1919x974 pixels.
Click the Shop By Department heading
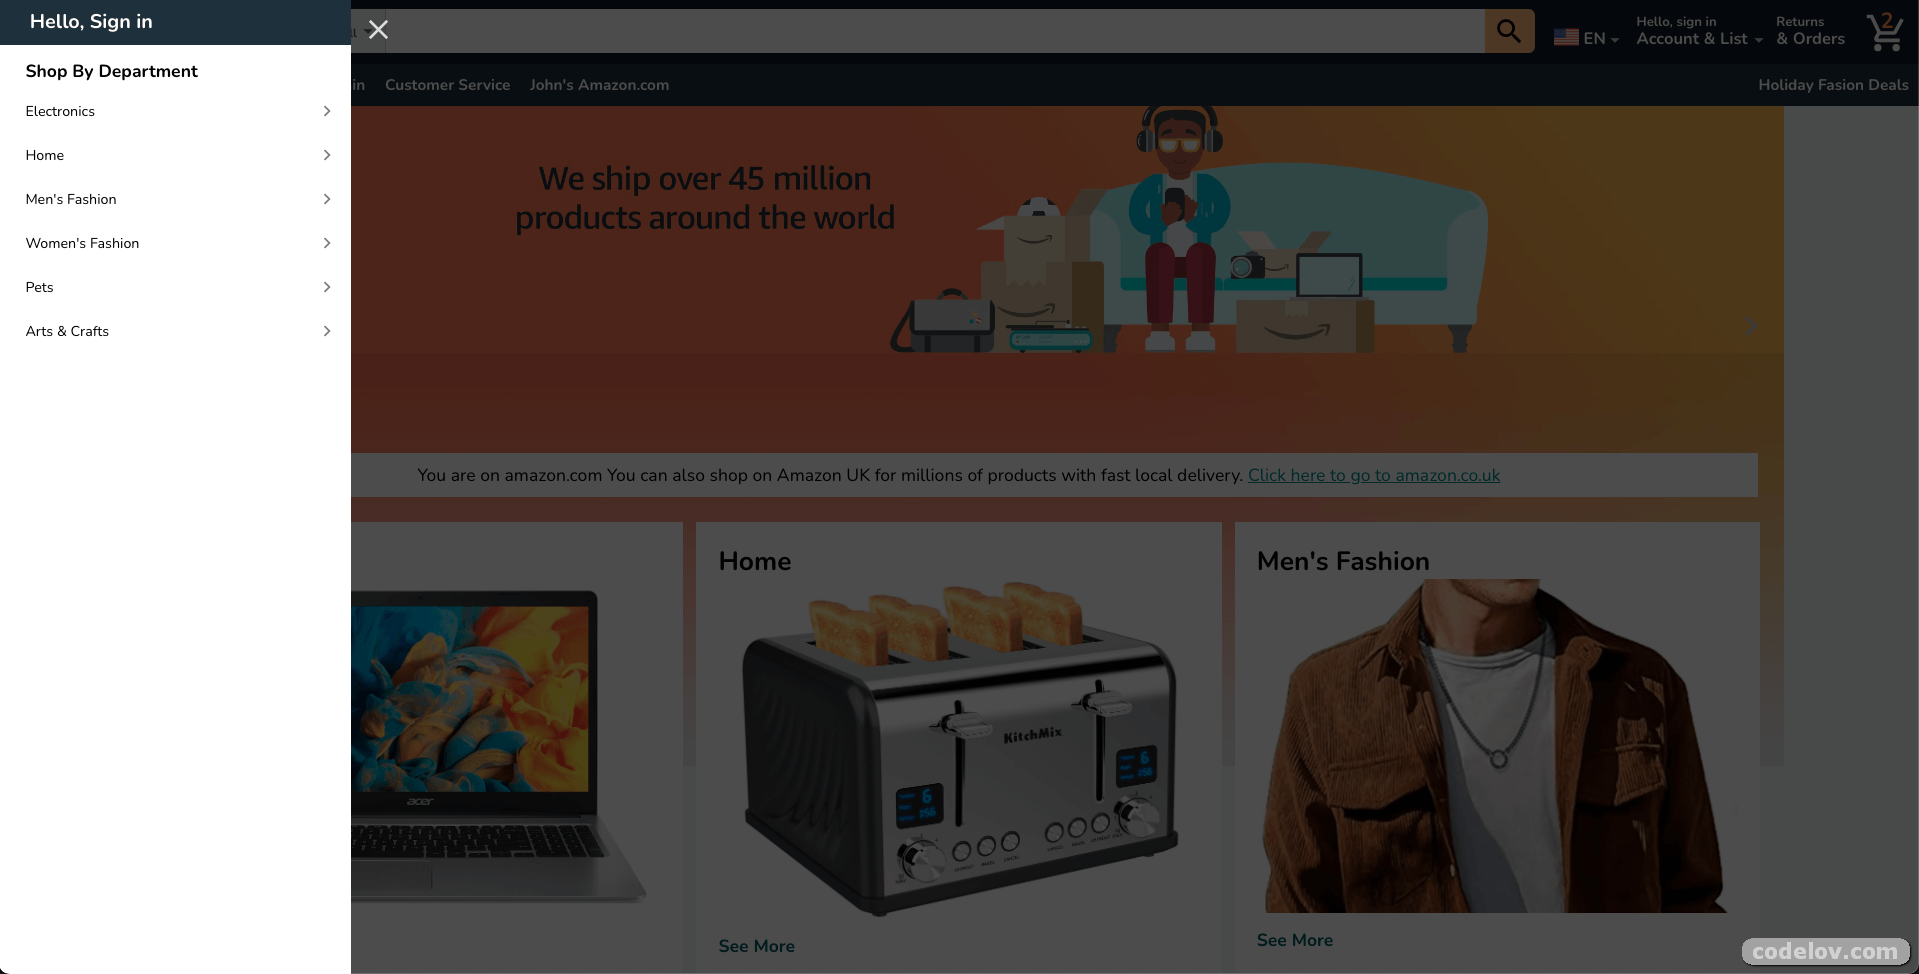pyautogui.click(x=111, y=71)
